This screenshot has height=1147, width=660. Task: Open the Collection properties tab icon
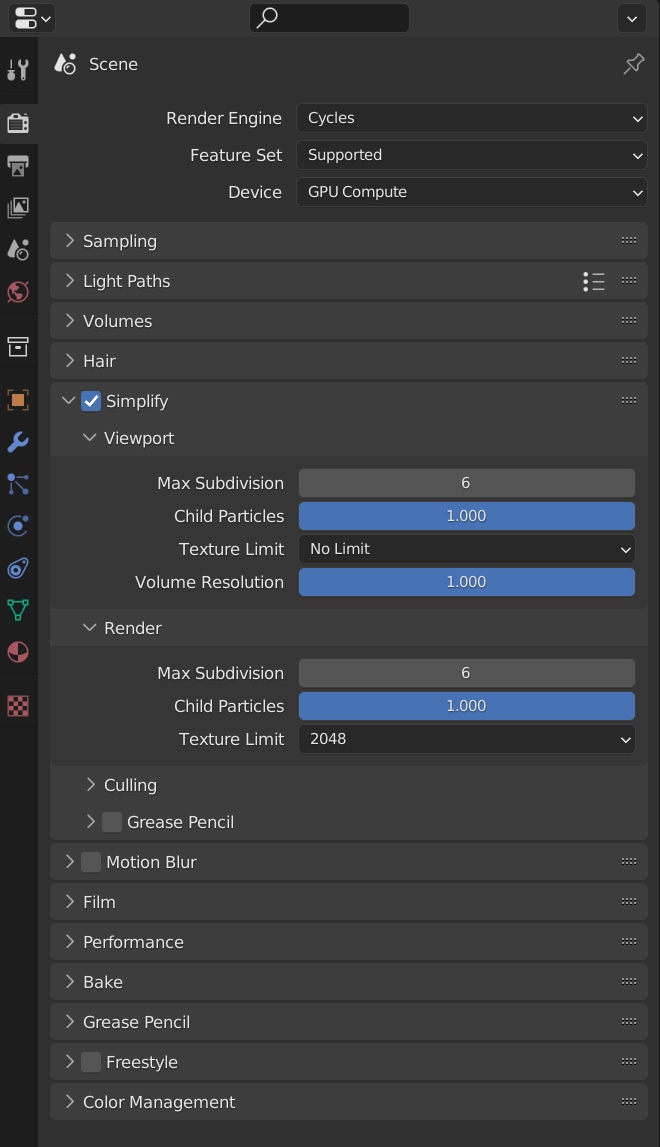click(x=18, y=347)
